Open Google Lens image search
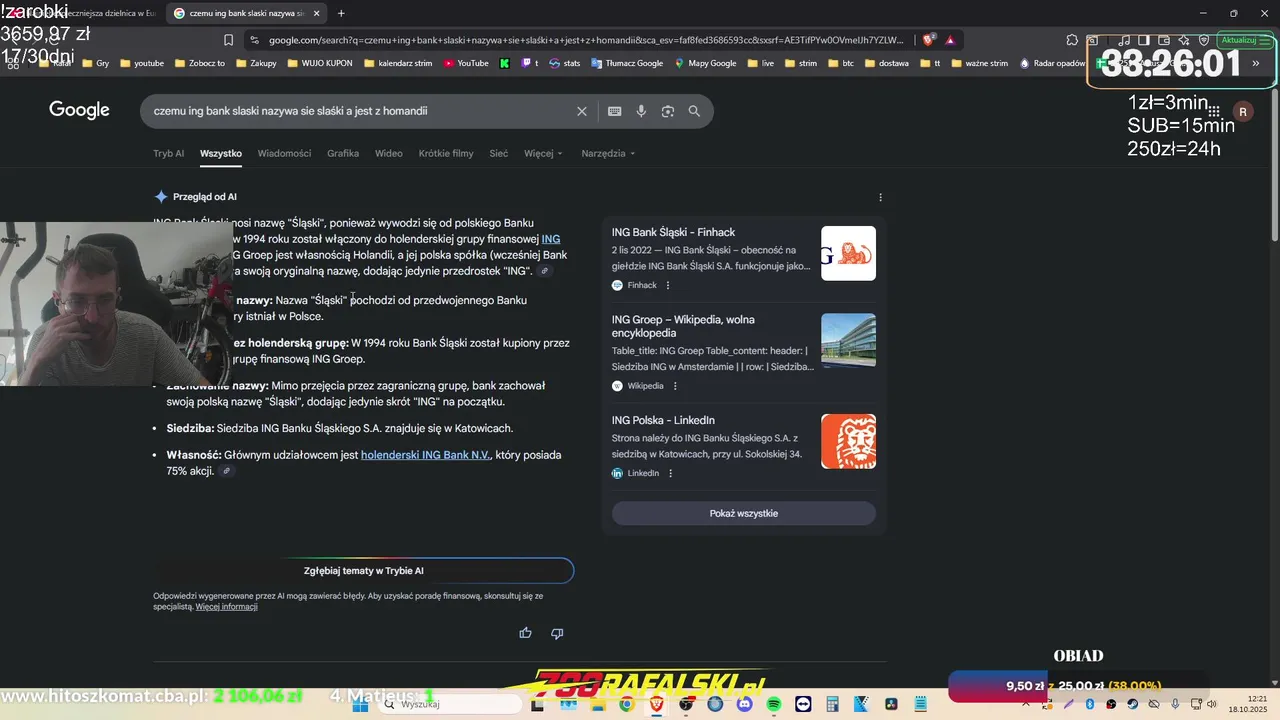 (668, 111)
